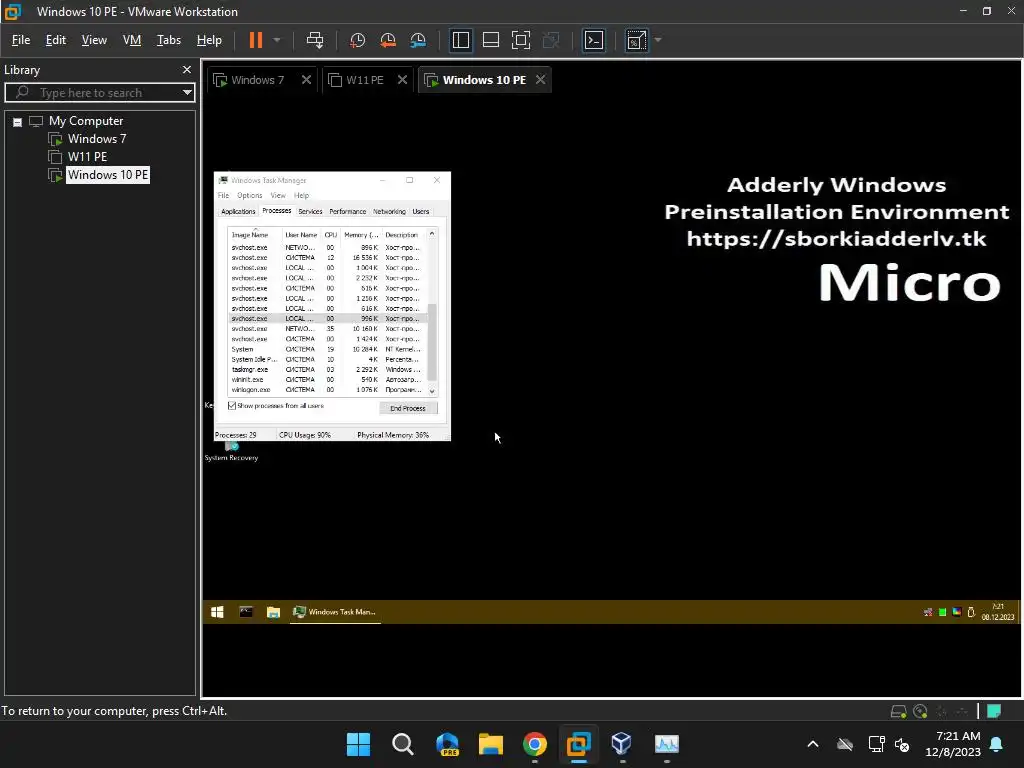This screenshot has height=768, width=1024.
Task: Select Windows 10 PE in library tree
Action: tap(108, 175)
